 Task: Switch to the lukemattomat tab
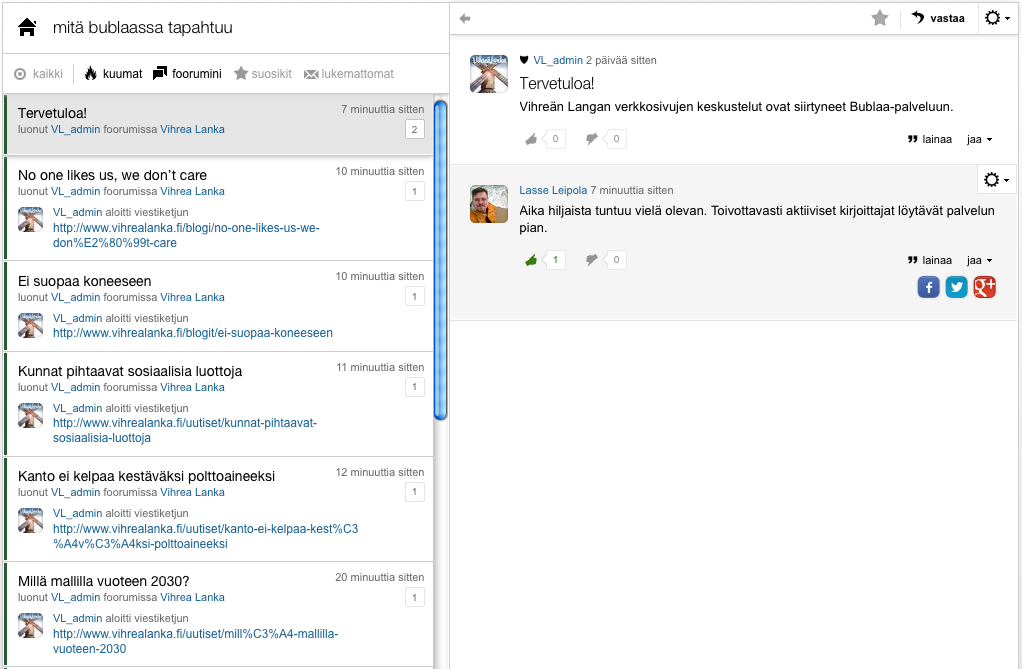coord(349,74)
